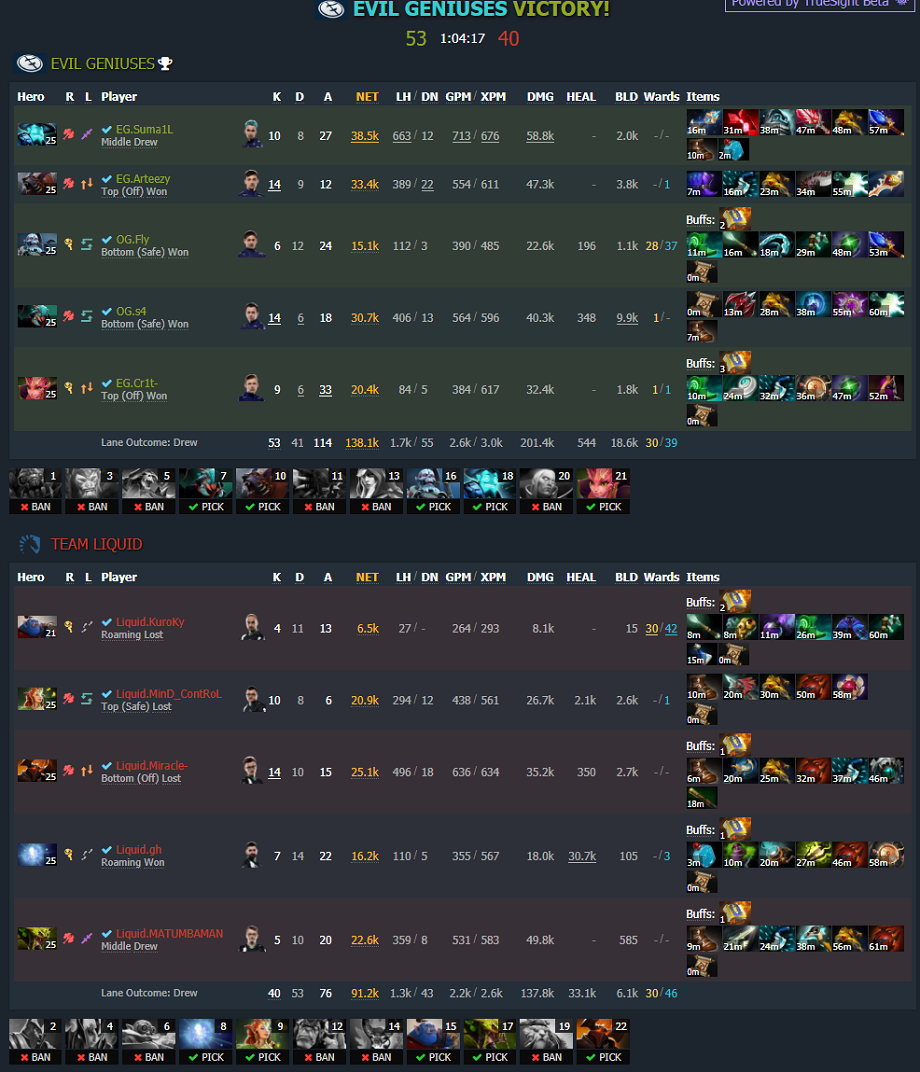Click EG.Suma1L's 38.5k net worth value

point(365,136)
